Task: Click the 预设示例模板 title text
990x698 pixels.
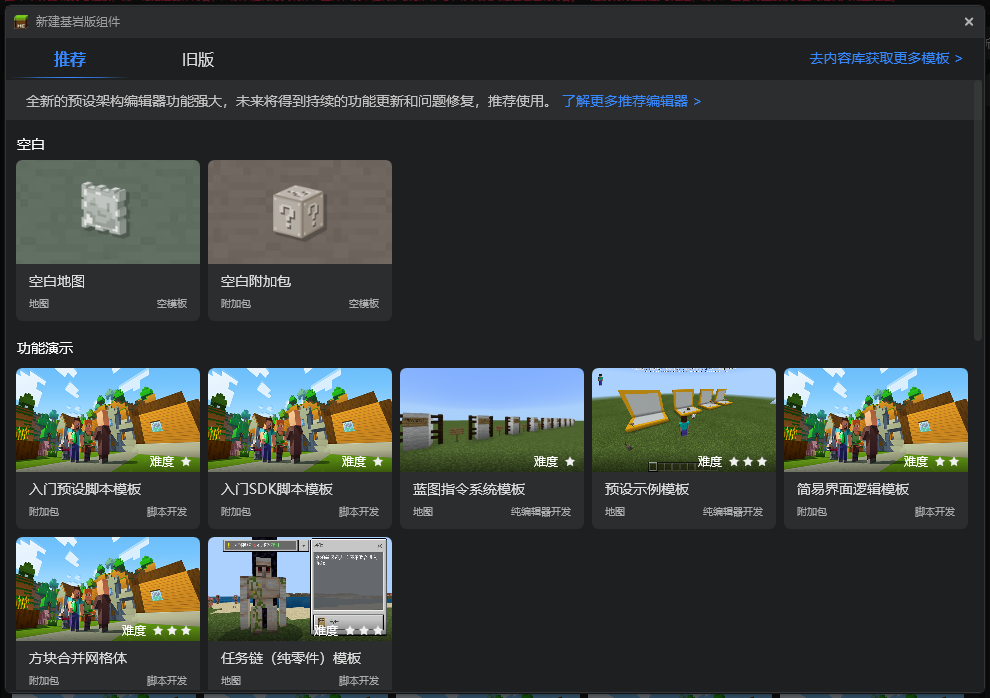Action: point(647,489)
